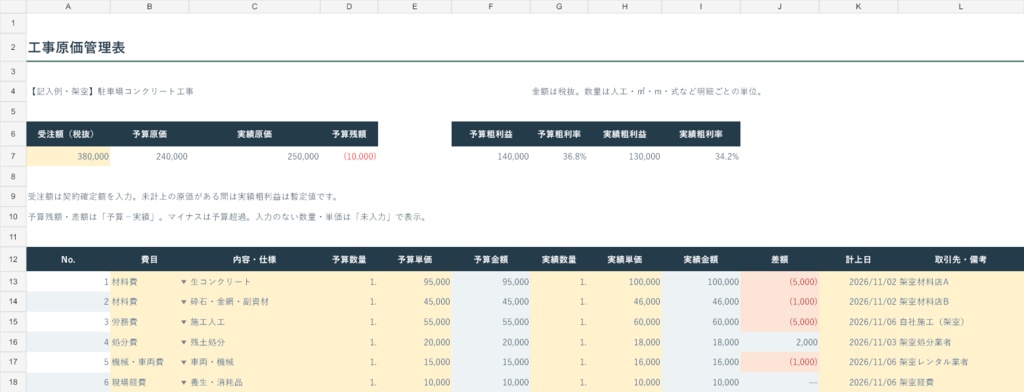Click the 予算原価 value 240,000

click(x=150, y=157)
